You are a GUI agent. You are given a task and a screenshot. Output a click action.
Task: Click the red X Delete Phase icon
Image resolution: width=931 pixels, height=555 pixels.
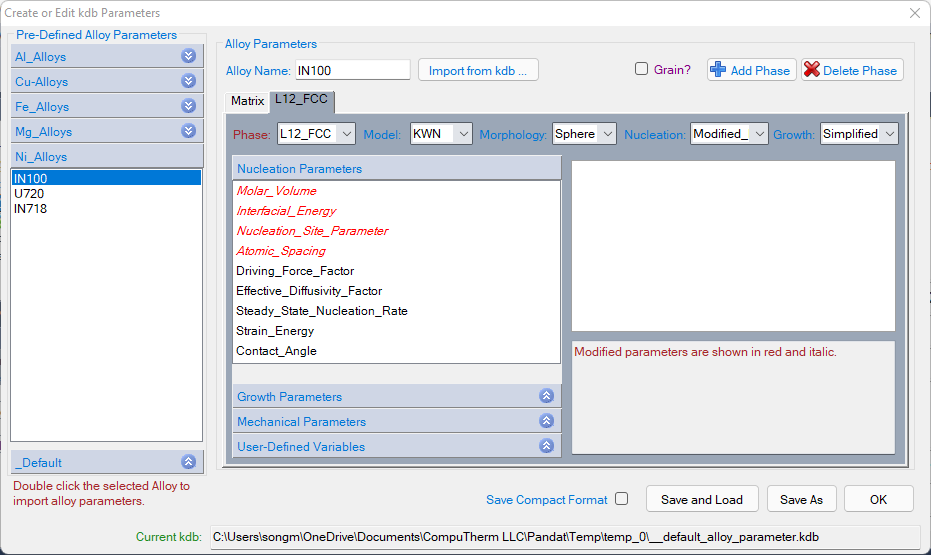click(812, 70)
